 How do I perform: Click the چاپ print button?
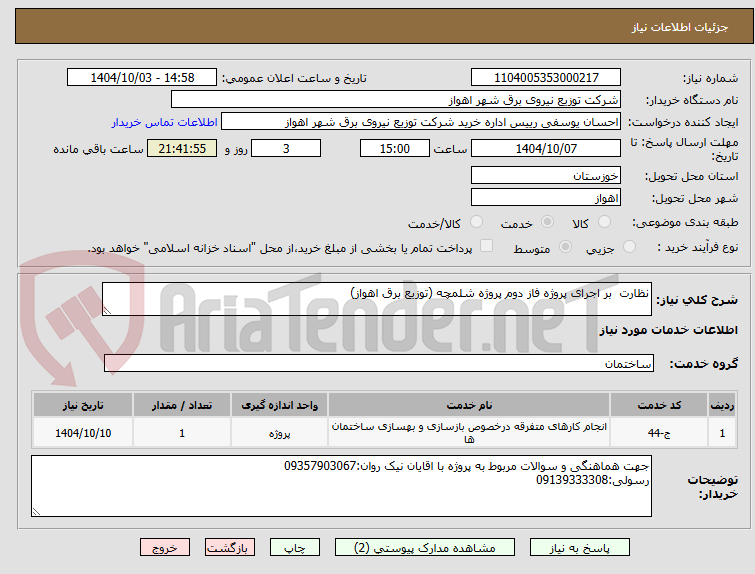pyautogui.click(x=295, y=548)
